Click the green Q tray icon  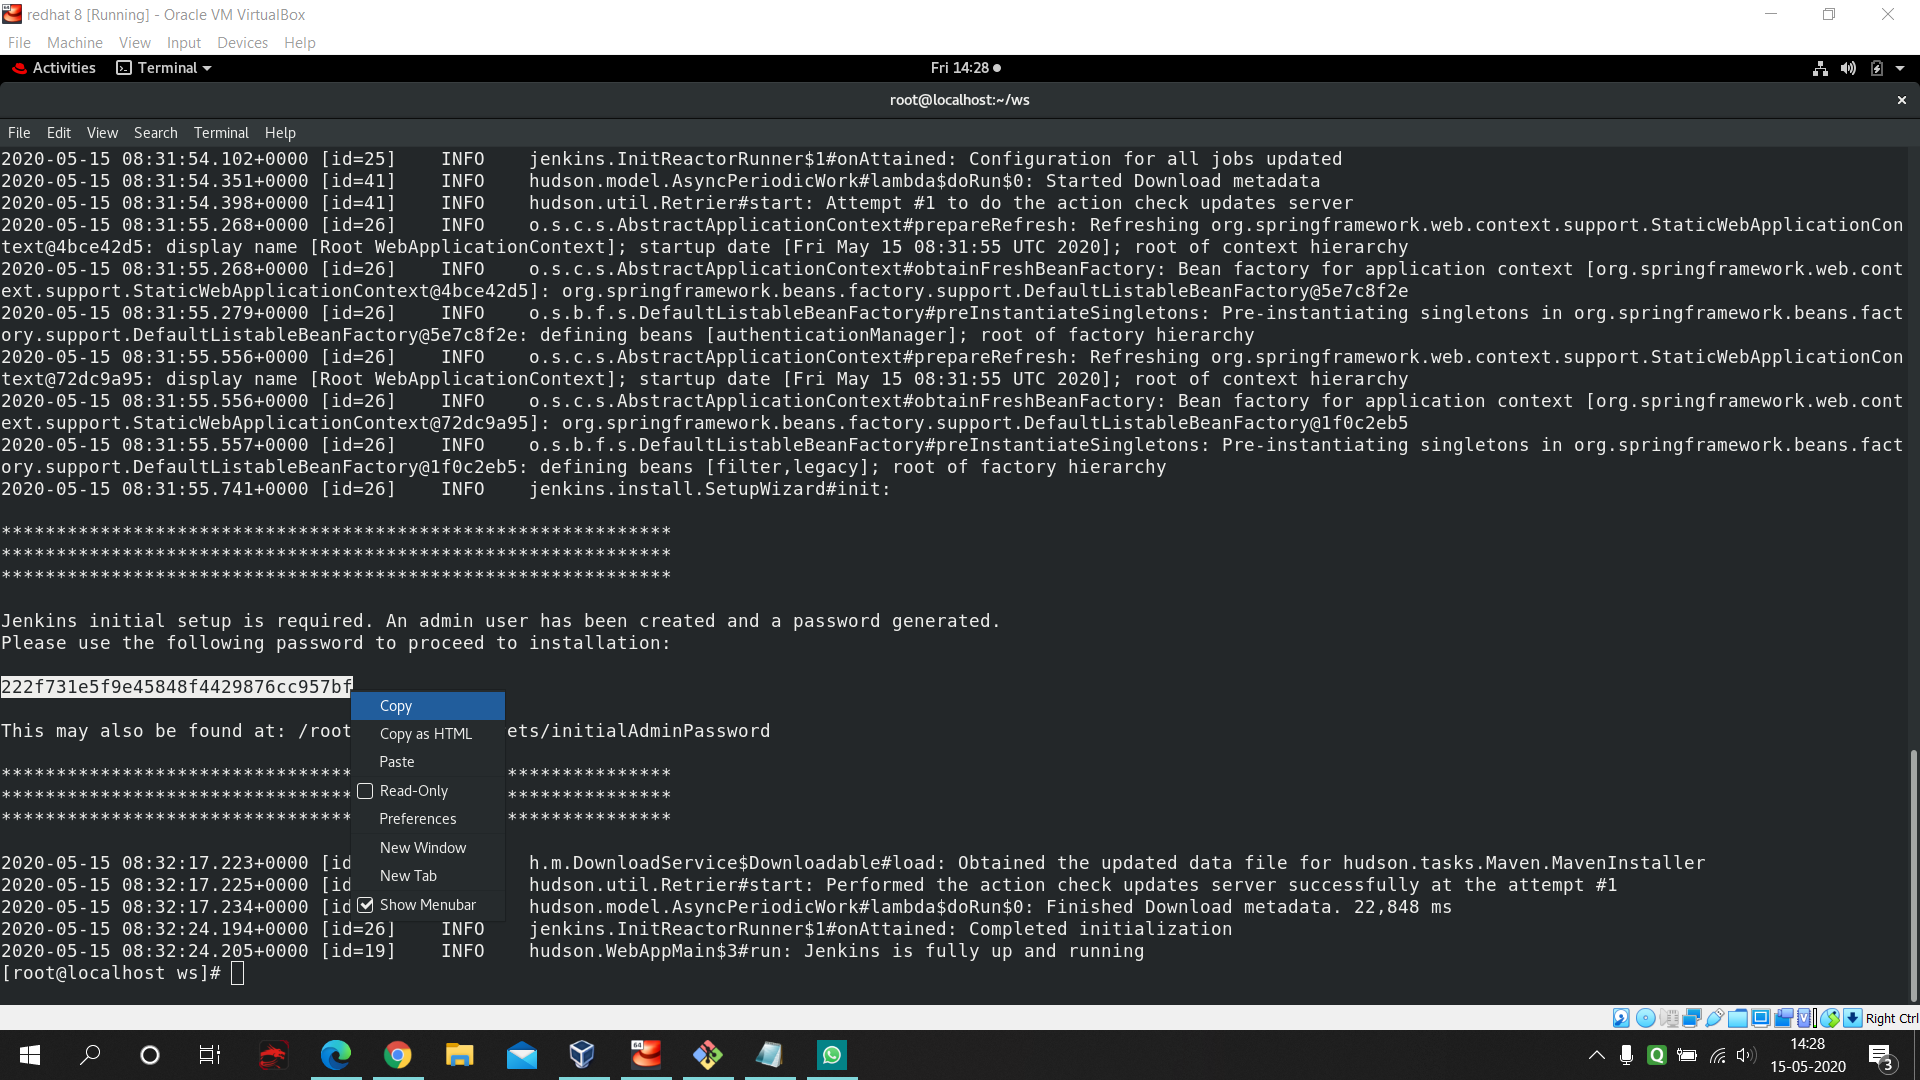coord(1657,1055)
